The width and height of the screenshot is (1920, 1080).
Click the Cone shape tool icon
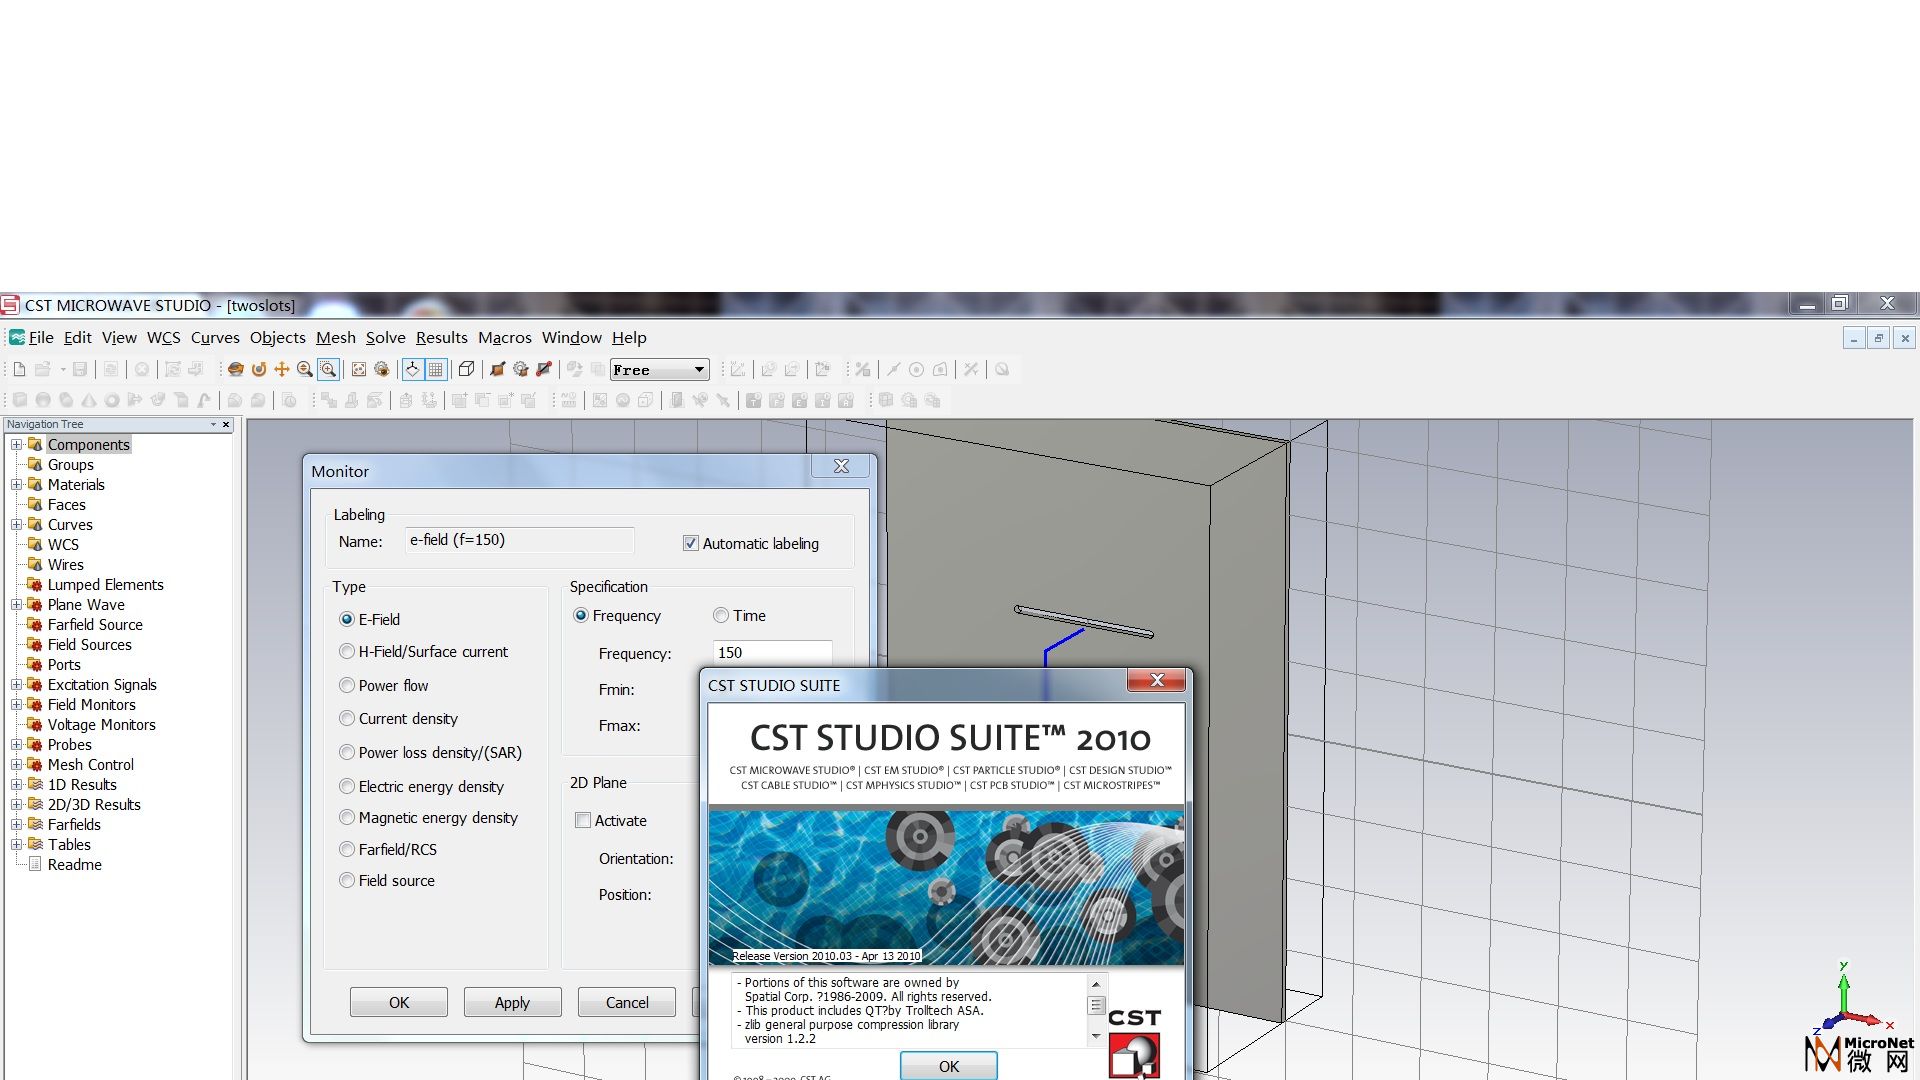[89, 400]
